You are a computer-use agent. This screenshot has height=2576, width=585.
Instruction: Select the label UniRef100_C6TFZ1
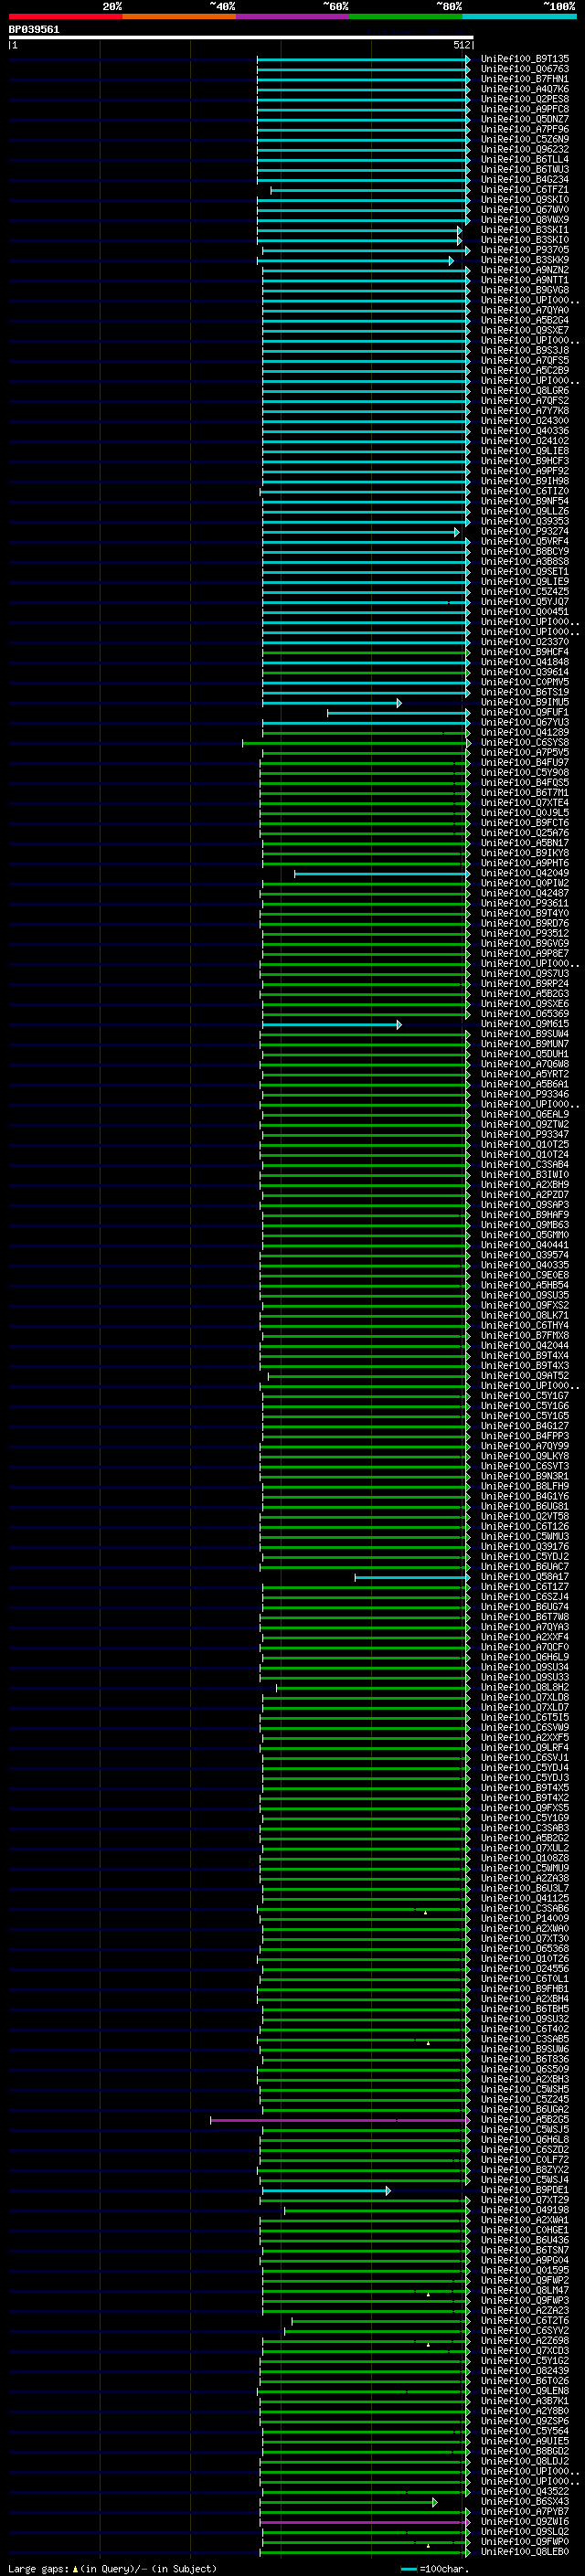pos(525,190)
